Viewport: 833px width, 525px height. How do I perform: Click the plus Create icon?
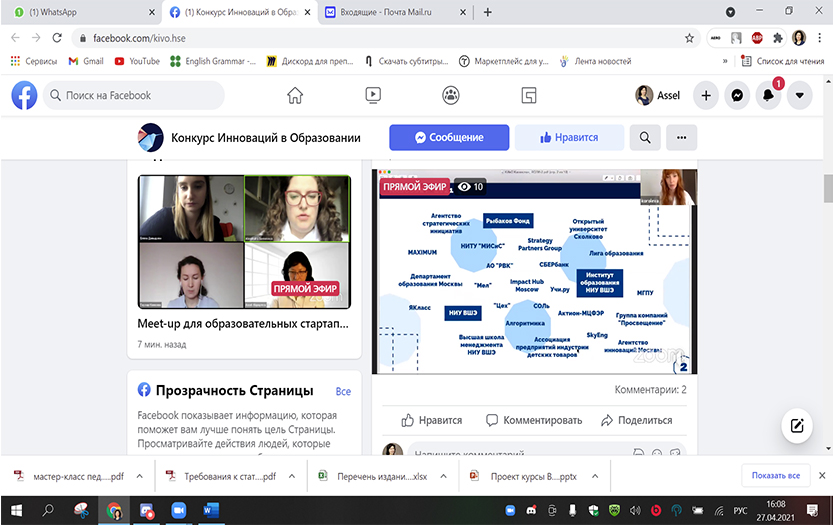click(706, 96)
